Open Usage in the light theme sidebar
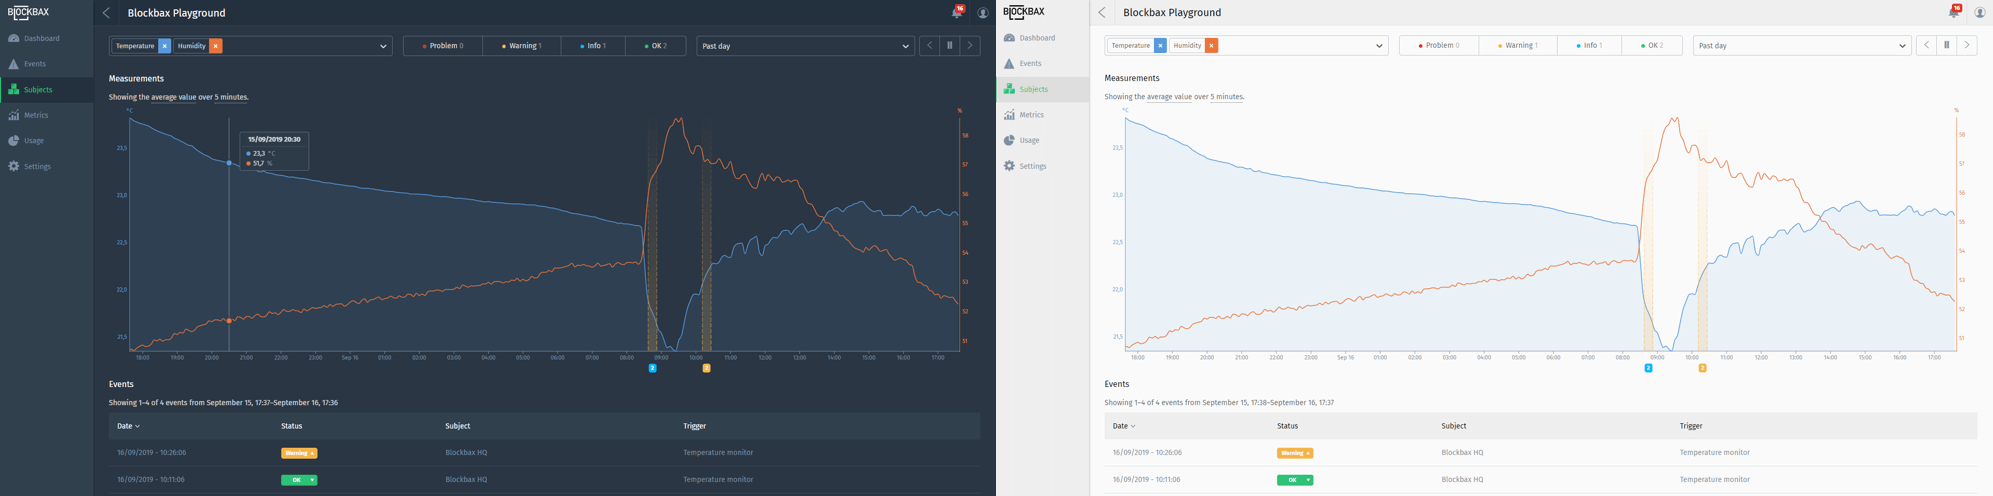The image size is (1993, 496). 1028,140
